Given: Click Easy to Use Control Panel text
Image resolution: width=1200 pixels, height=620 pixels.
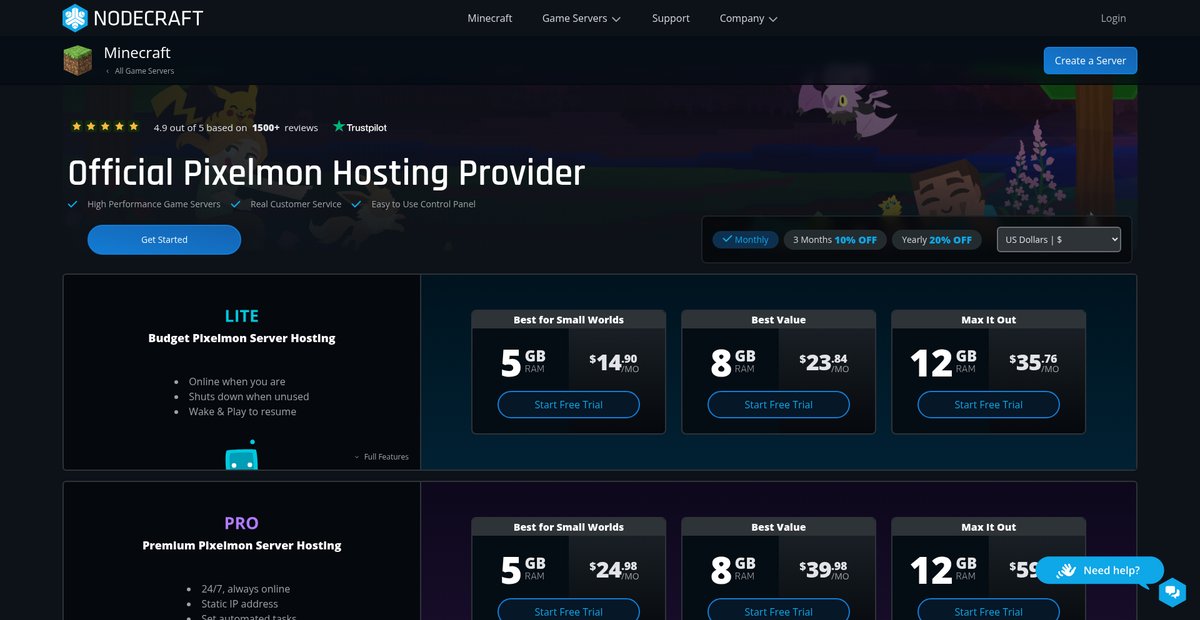Looking at the screenshot, I should [x=423, y=204].
